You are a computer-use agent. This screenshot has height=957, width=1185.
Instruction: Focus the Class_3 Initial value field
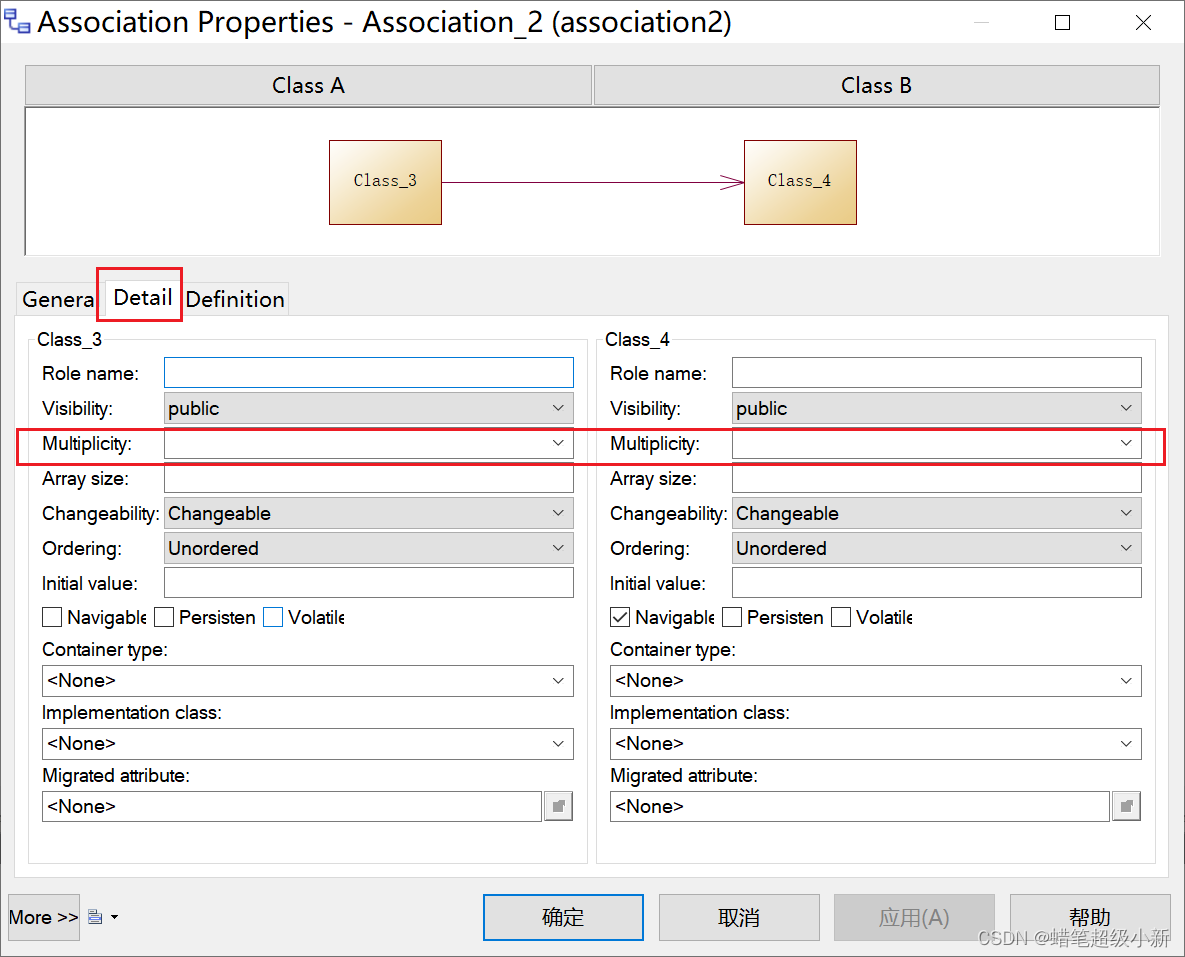(x=369, y=583)
